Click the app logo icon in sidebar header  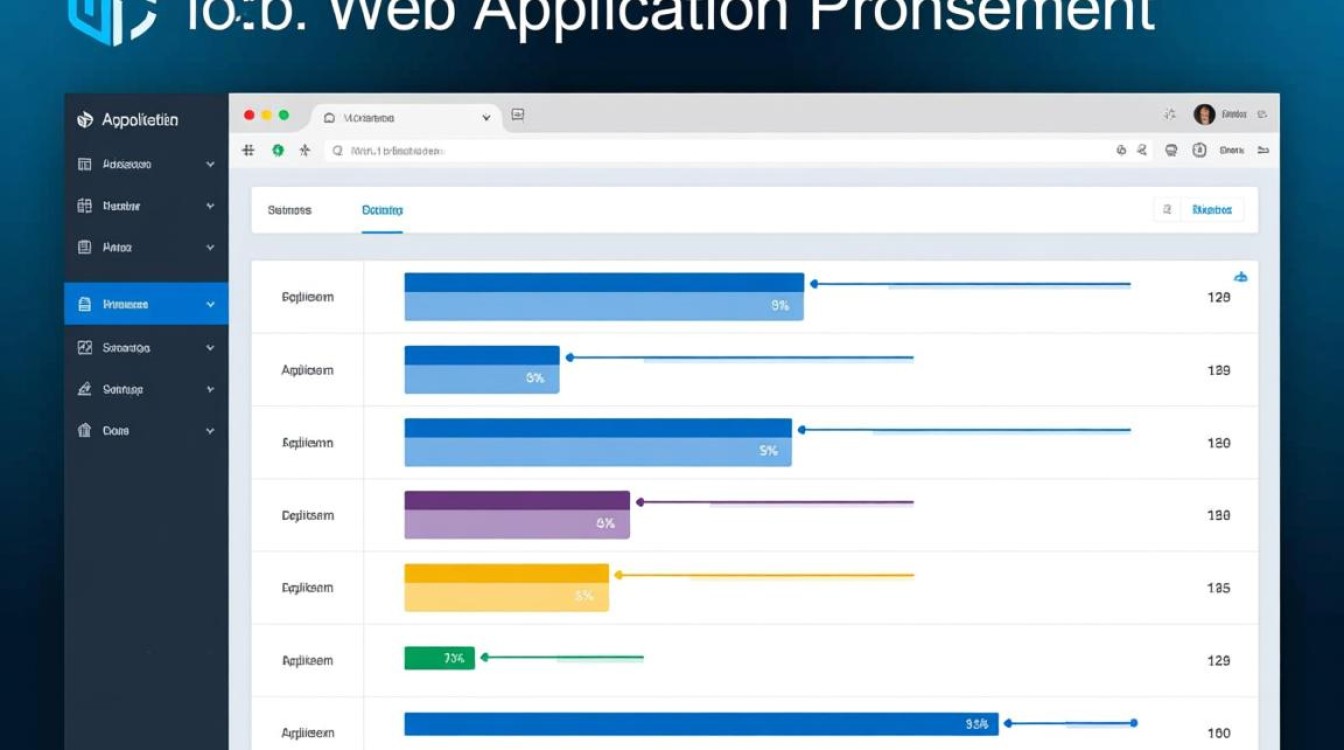click(85, 120)
